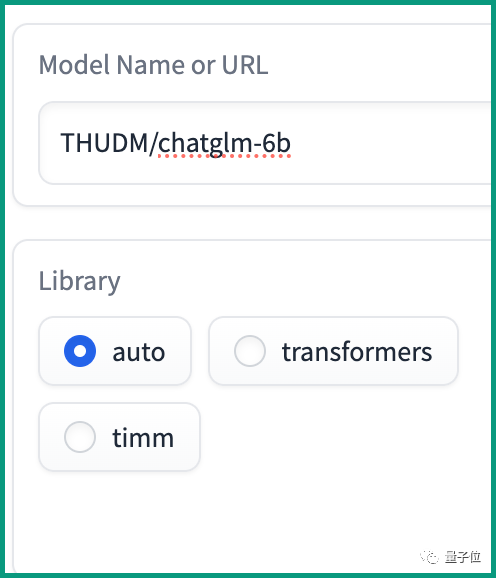Click the 'Model Name or URL' label
The height and width of the screenshot is (578, 496).
point(153,65)
